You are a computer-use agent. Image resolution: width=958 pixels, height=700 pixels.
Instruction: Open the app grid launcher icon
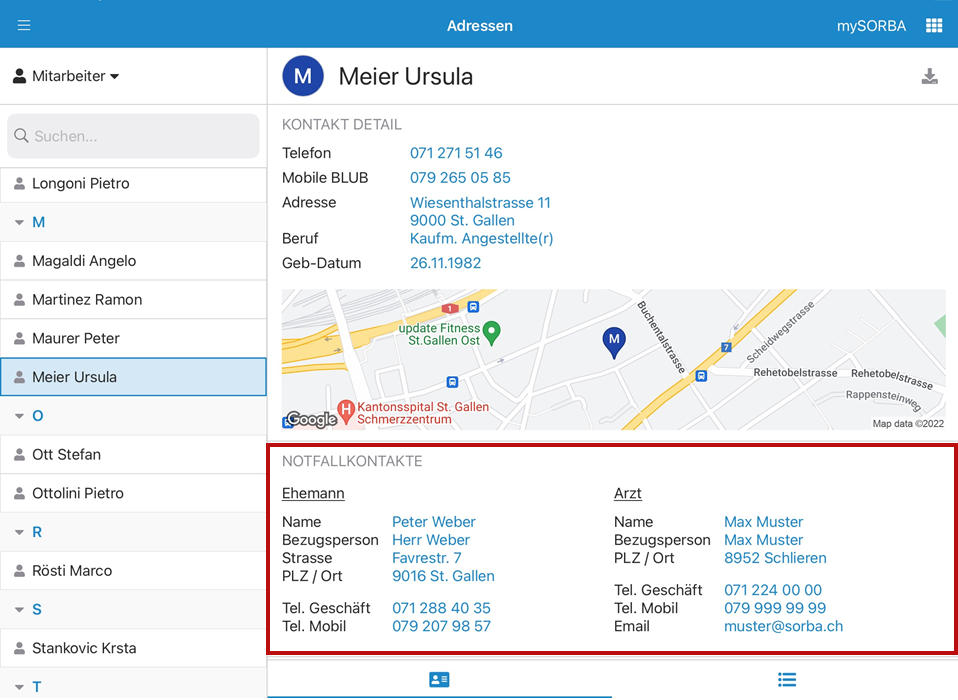pyautogui.click(x=933, y=25)
